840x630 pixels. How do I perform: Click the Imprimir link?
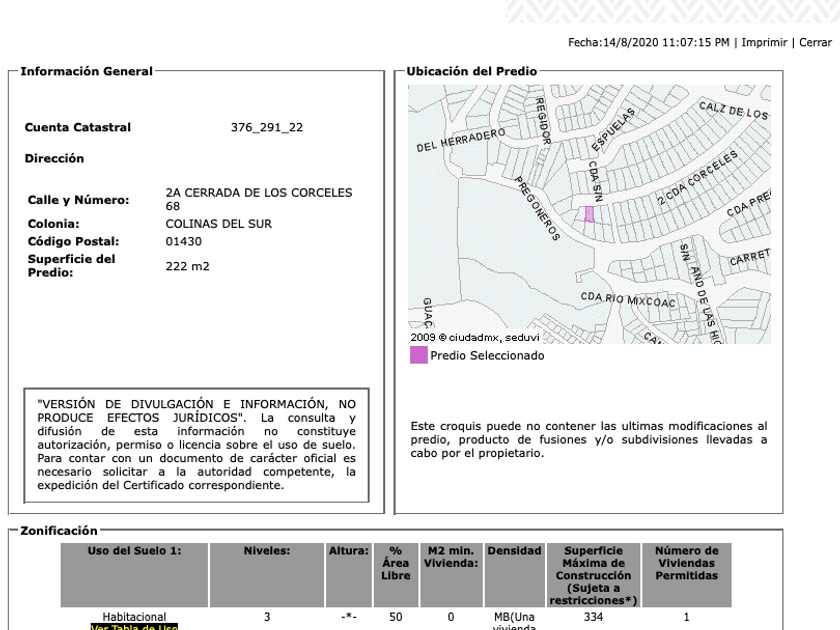tap(764, 43)
